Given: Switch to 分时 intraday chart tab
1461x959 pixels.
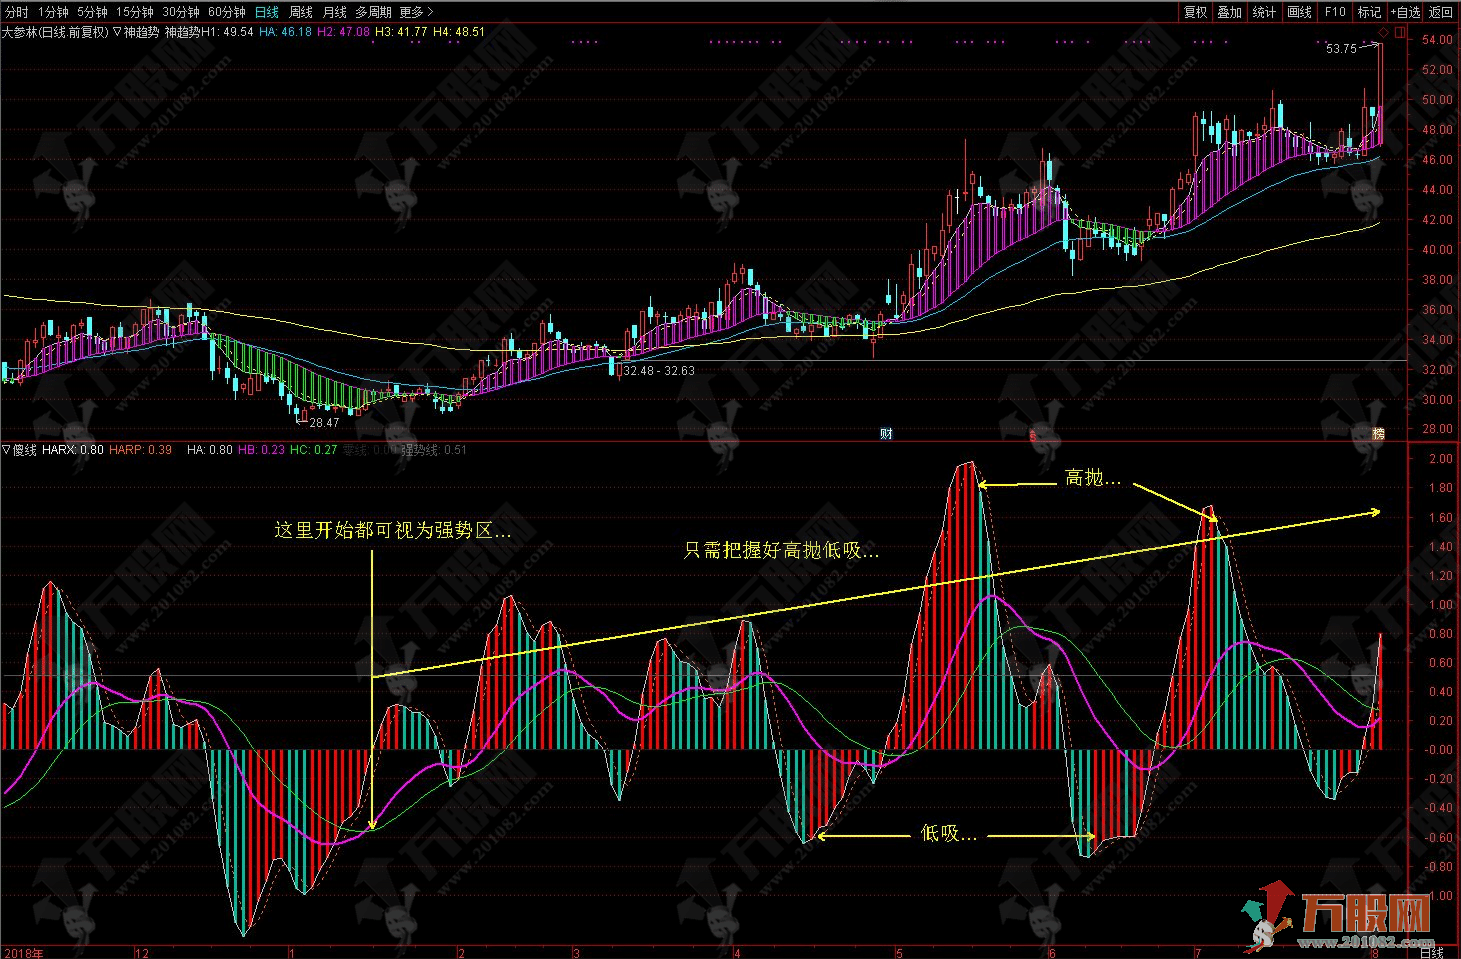Looking at the screenshot, I should (x=16, y=12).
